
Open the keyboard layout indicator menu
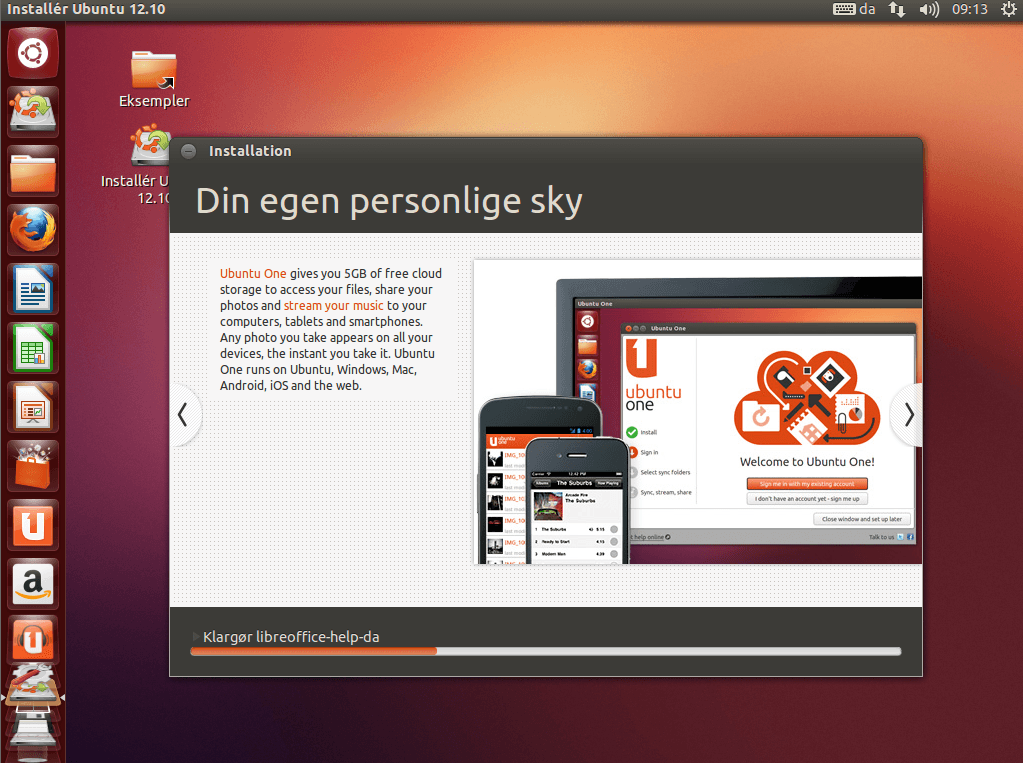pos(855,9)
